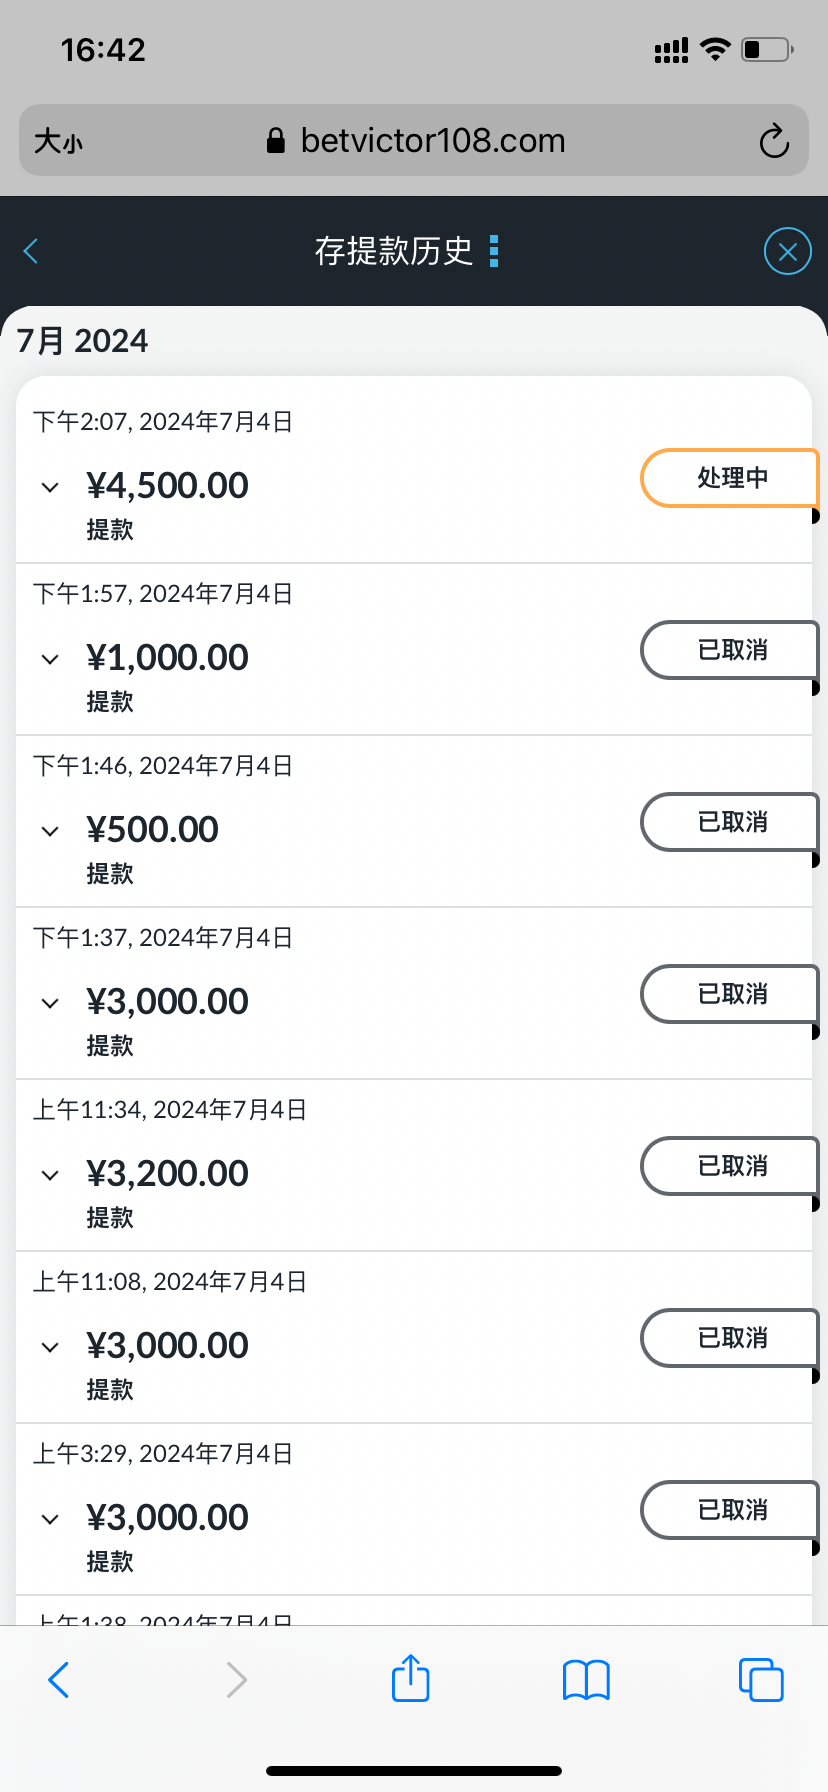Screen dimensions: 828x1792
Task: Click 已取消 button for the ¥500.00 withdrawal
Action: (x=731, y=822)
